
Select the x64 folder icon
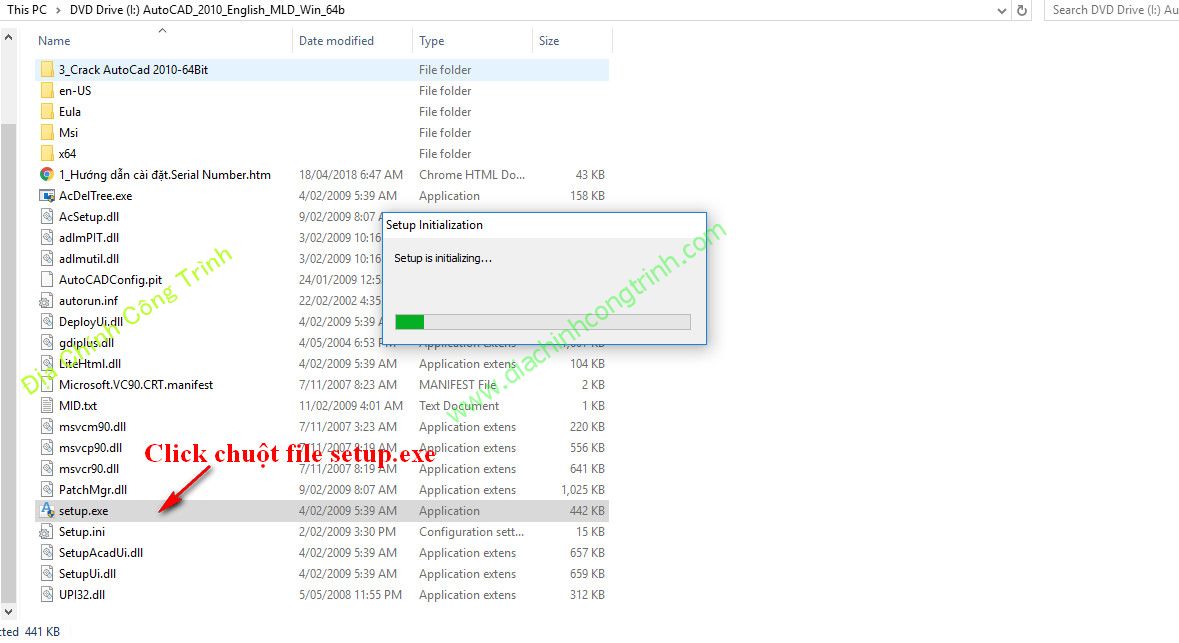47,154
